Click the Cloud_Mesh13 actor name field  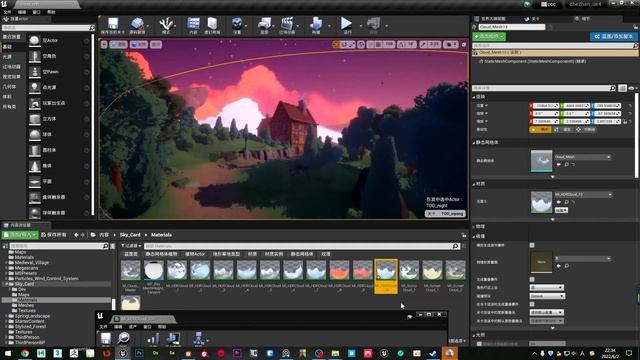512,27
